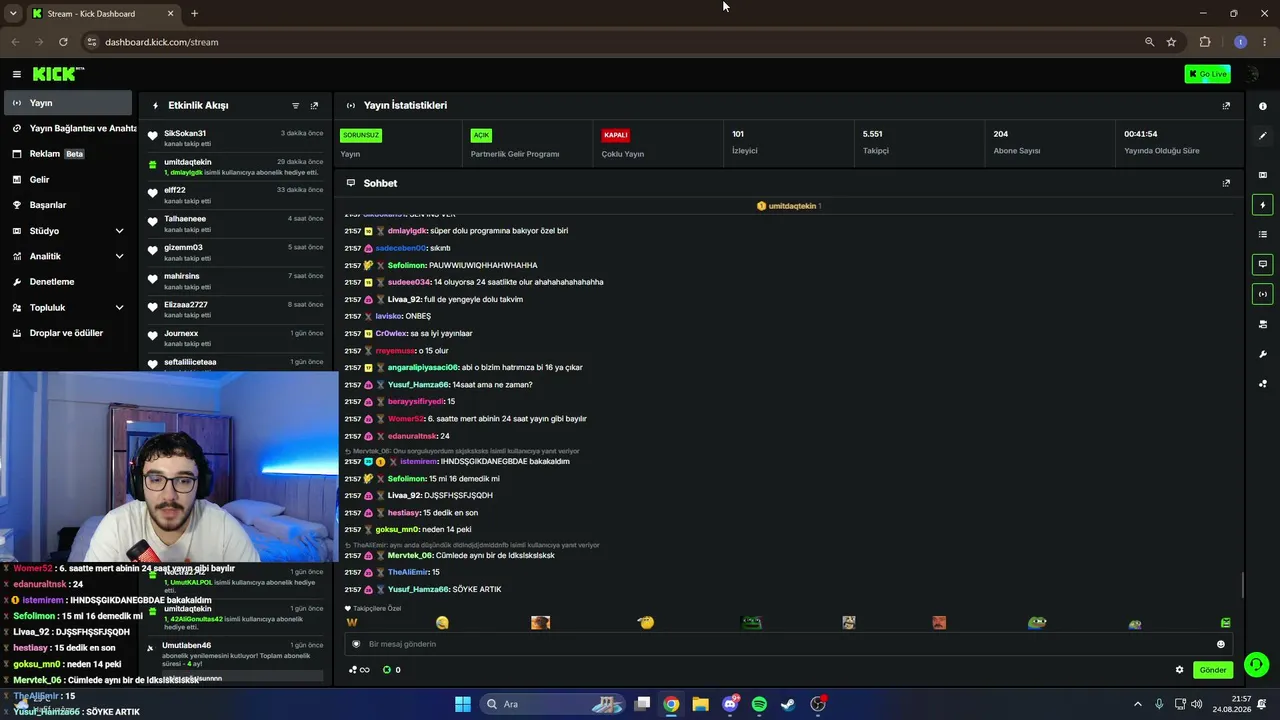Click in the Bir mesaj gönderin field

(x=788, y=644)
